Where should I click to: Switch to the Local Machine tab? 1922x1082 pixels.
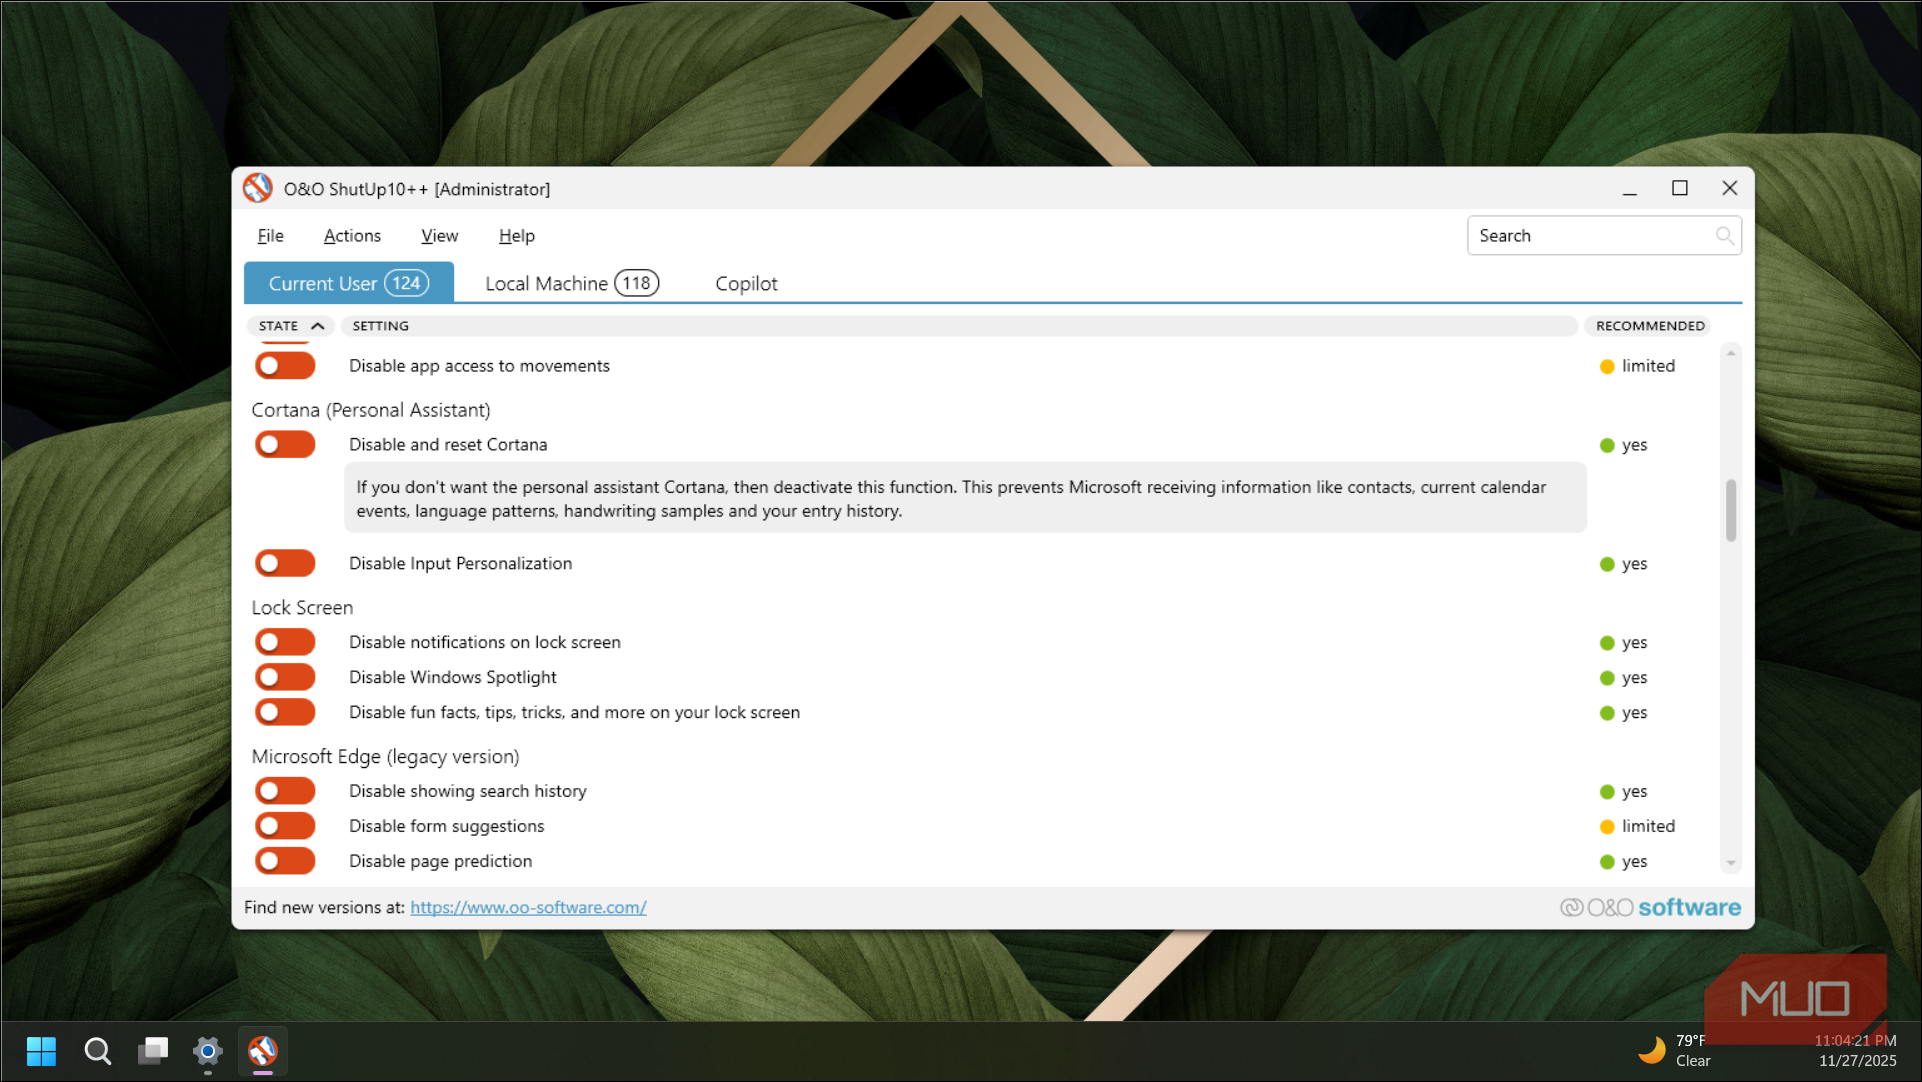pos(571,283)
